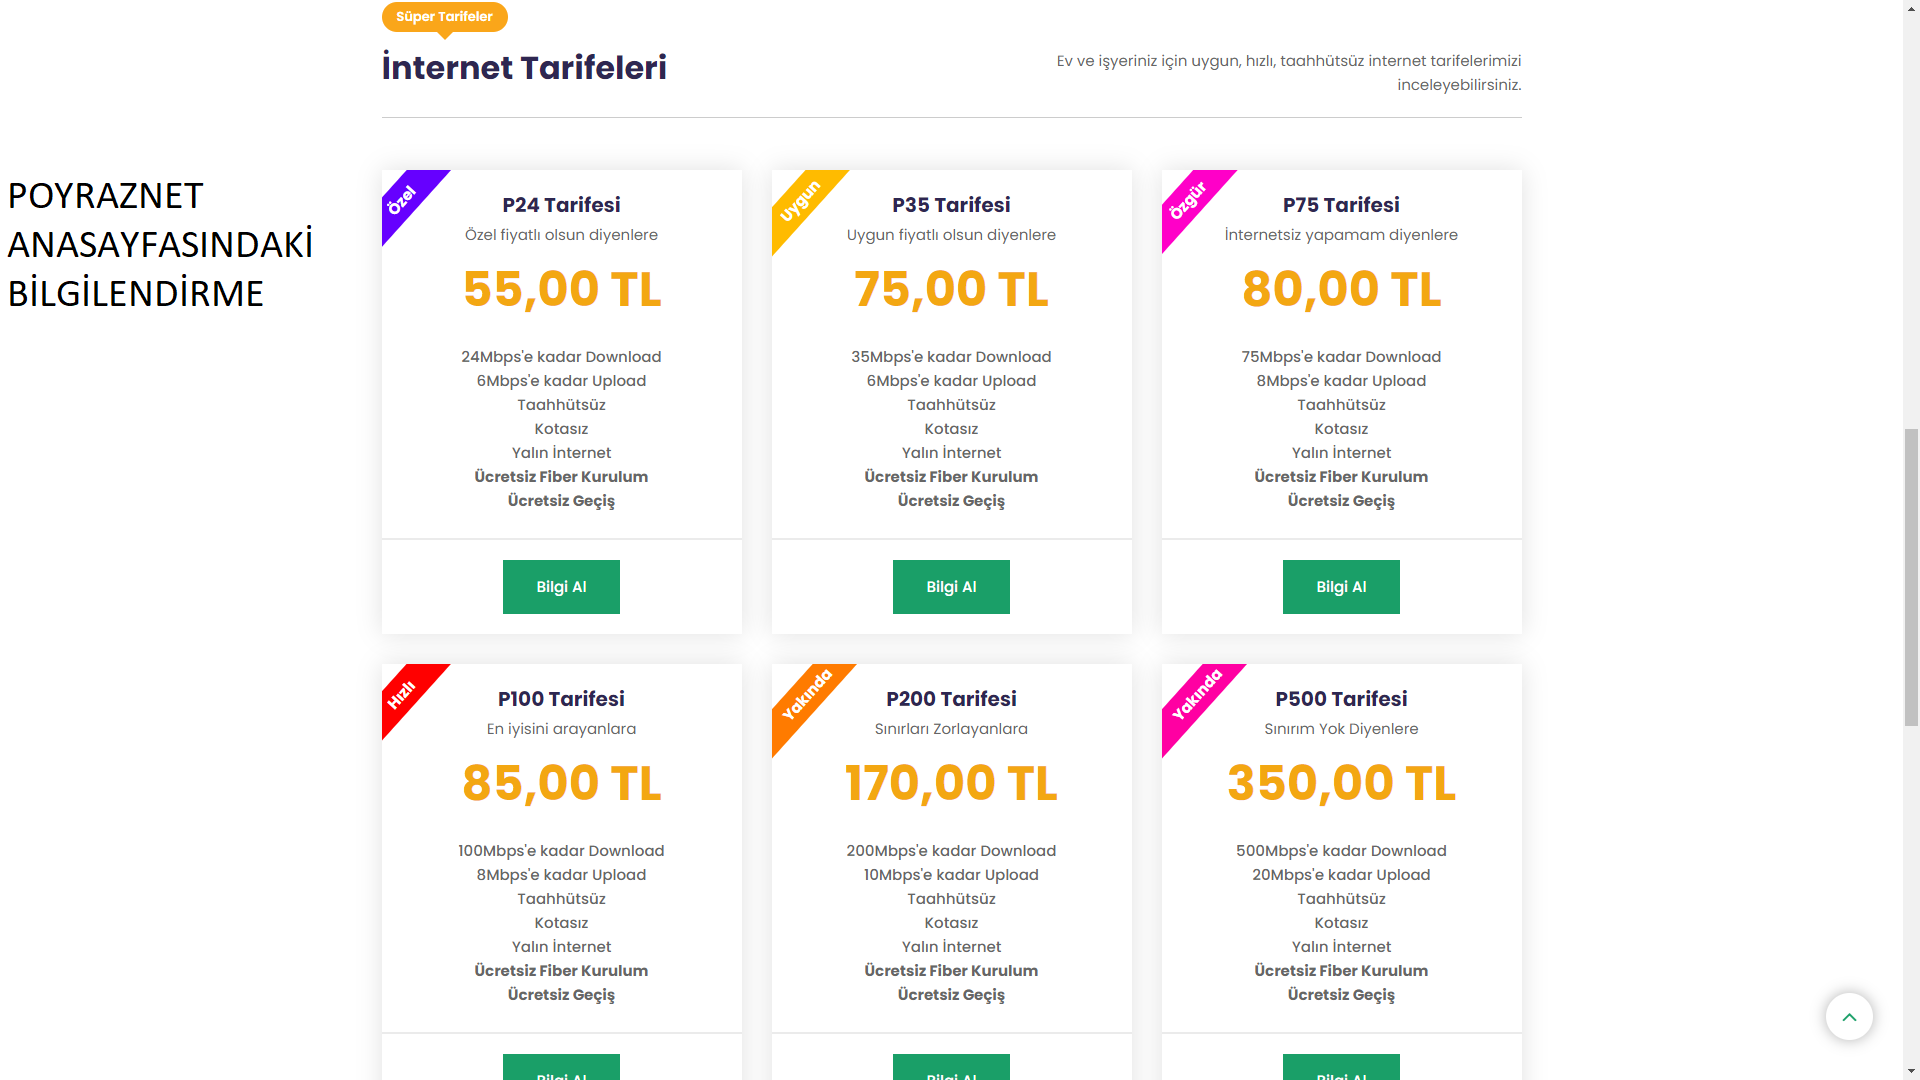Click the red Hızlı ribbon on P100
This screenshot has height=1080, width=1920.
point(402,694)
